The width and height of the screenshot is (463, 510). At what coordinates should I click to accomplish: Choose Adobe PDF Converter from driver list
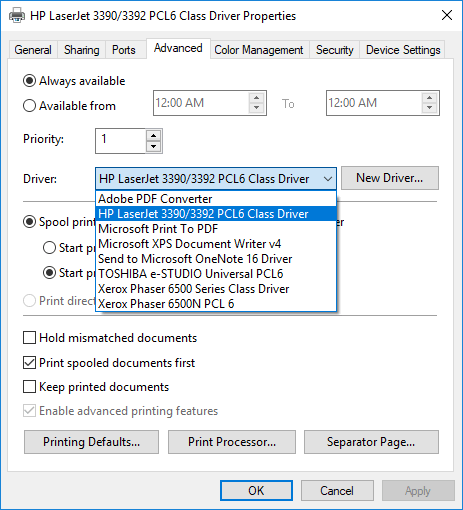click(216, 199)
